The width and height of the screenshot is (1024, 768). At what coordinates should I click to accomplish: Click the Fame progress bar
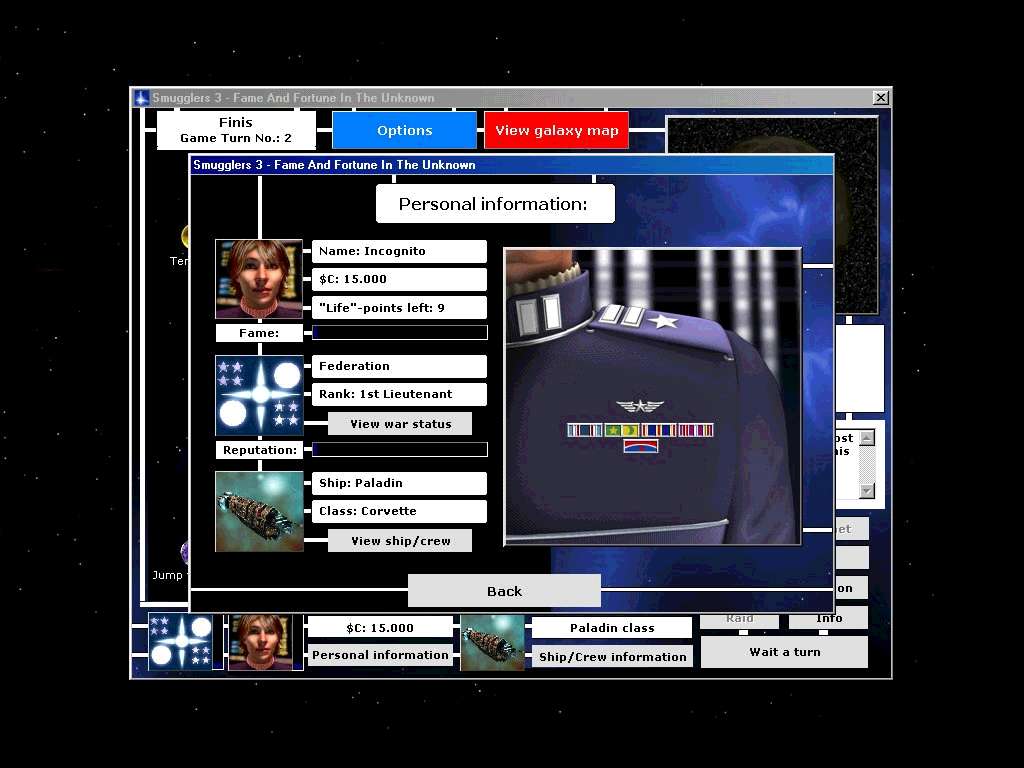point(400,332)
